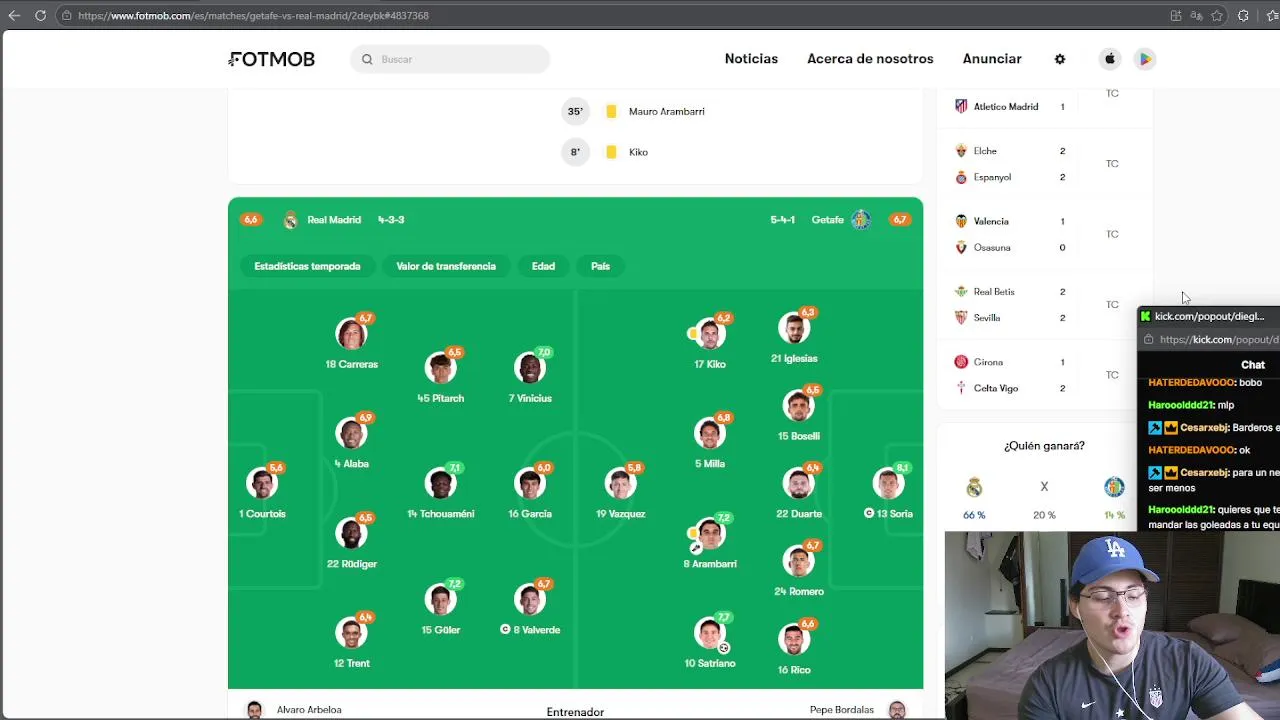The width and height of the screenshot is (1280, 720).
Task: Open player 18 Carreras photo
Action: tap(351, 334)
